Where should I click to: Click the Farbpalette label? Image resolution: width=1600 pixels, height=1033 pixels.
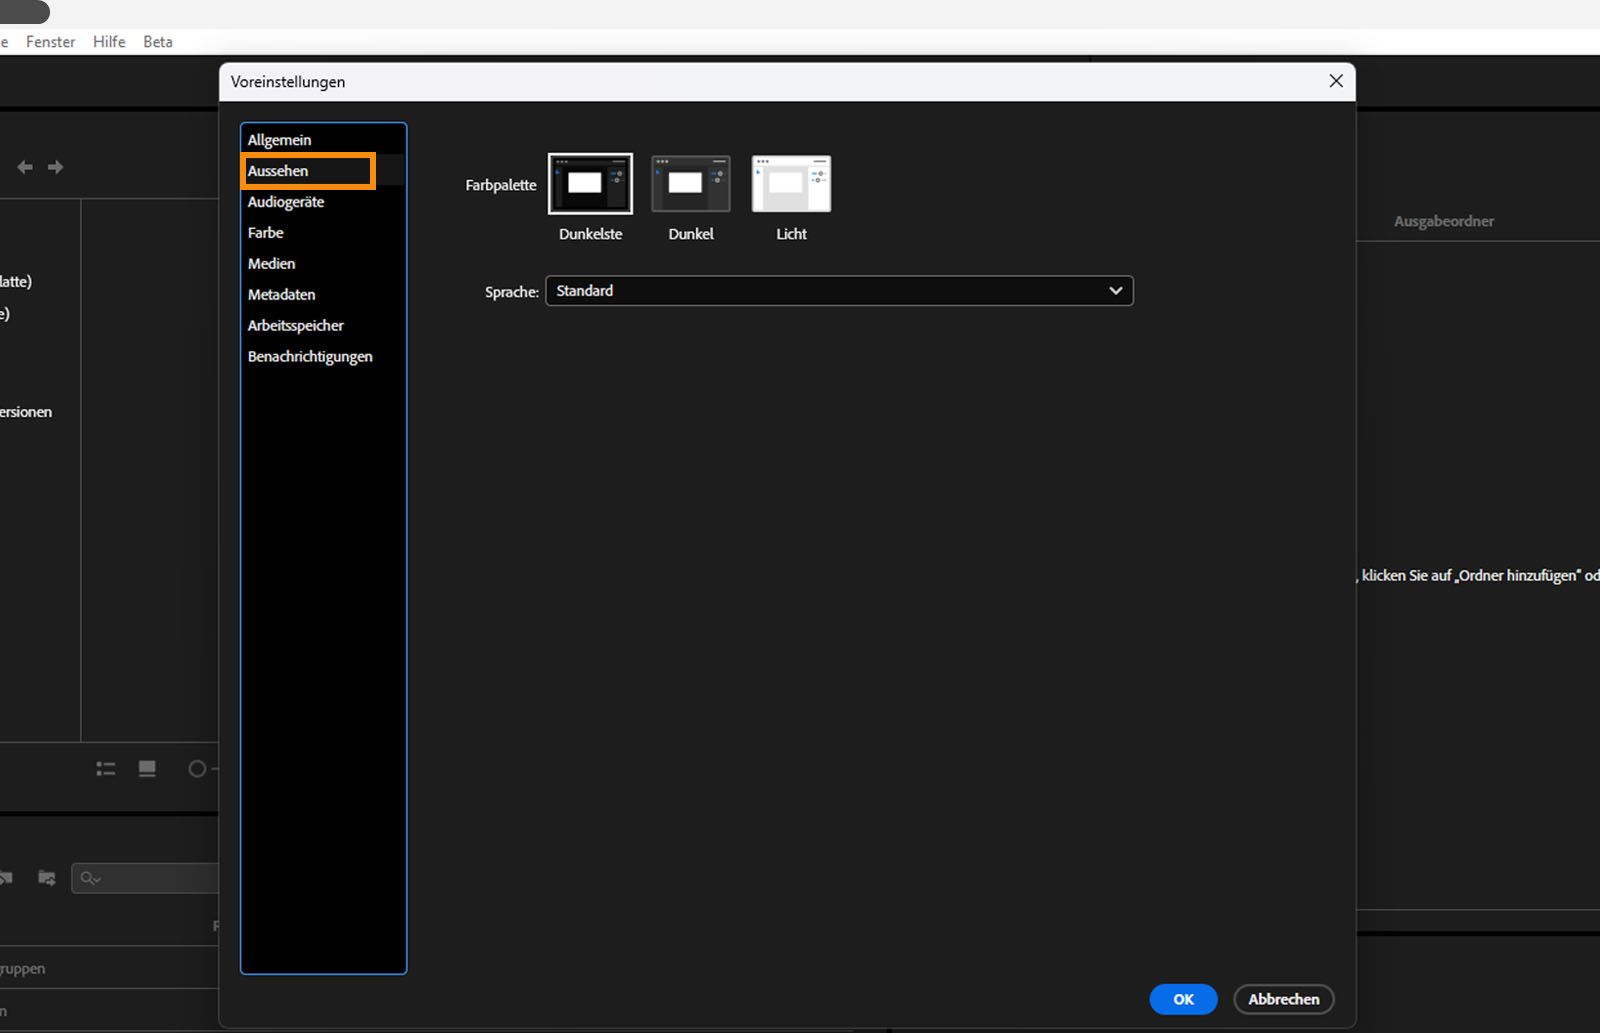pos(501,185)
